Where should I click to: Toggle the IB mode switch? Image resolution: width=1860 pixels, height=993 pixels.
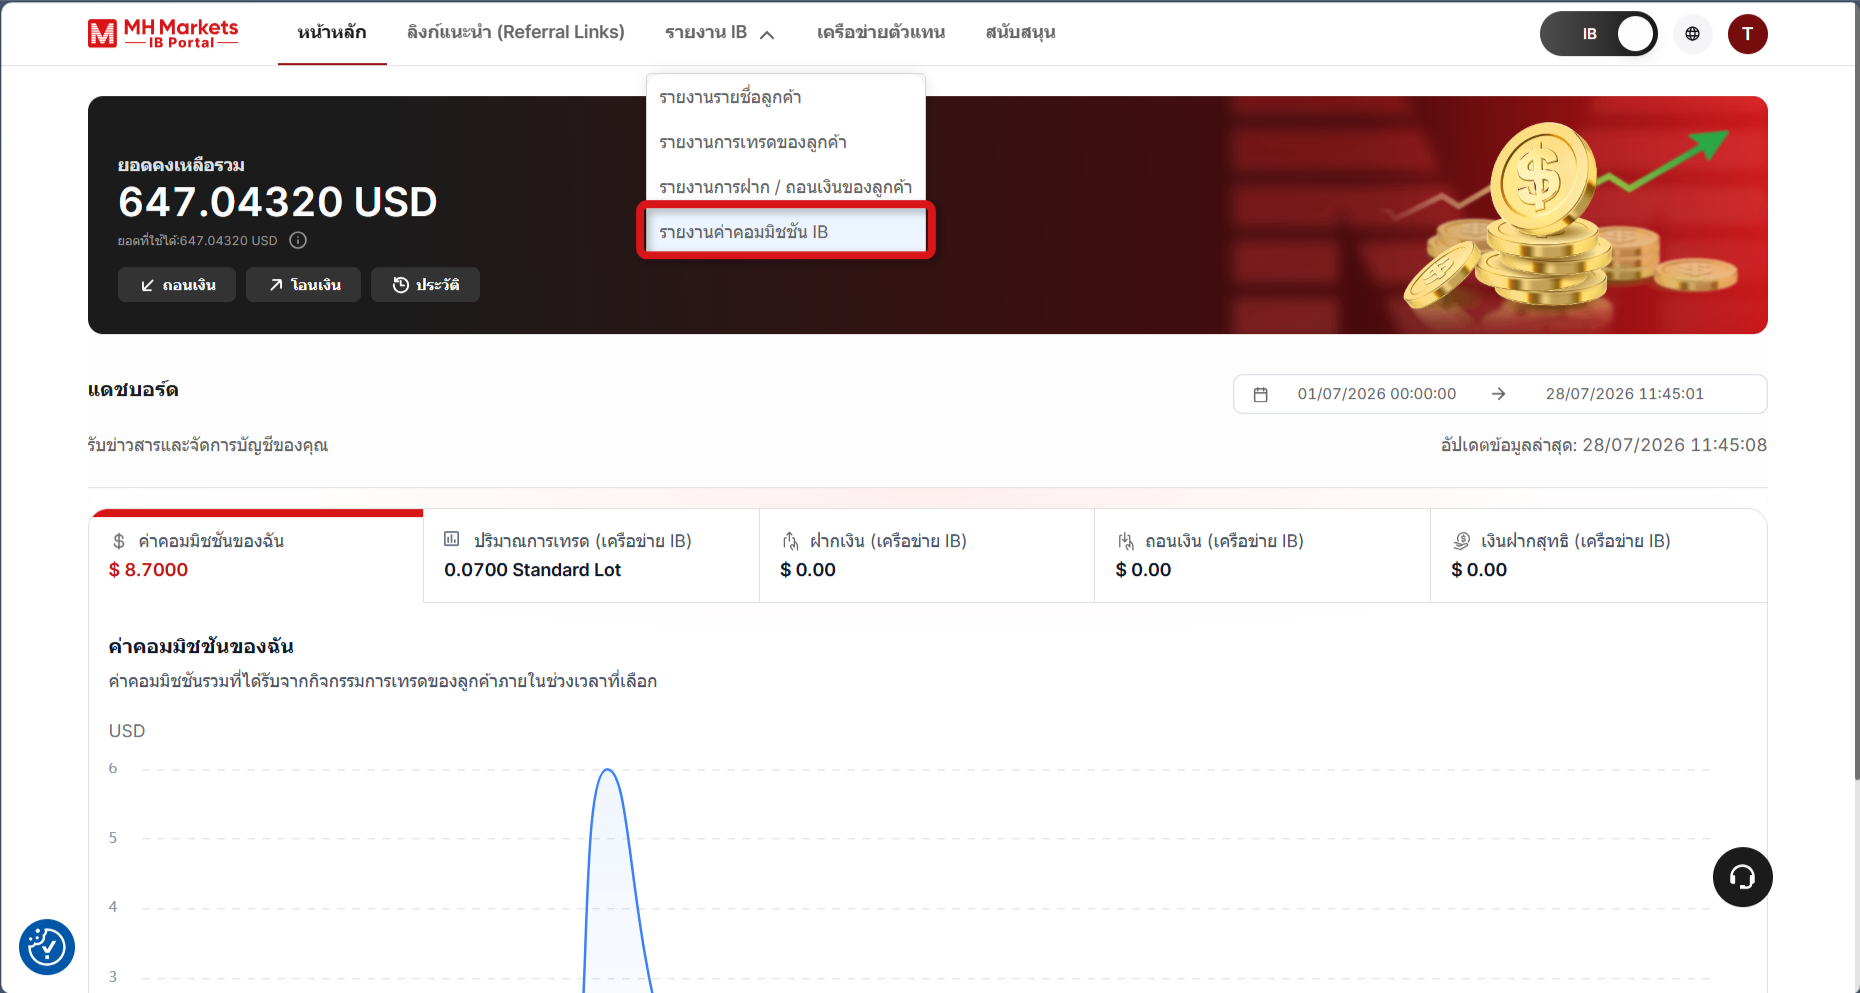point(1598,34)
